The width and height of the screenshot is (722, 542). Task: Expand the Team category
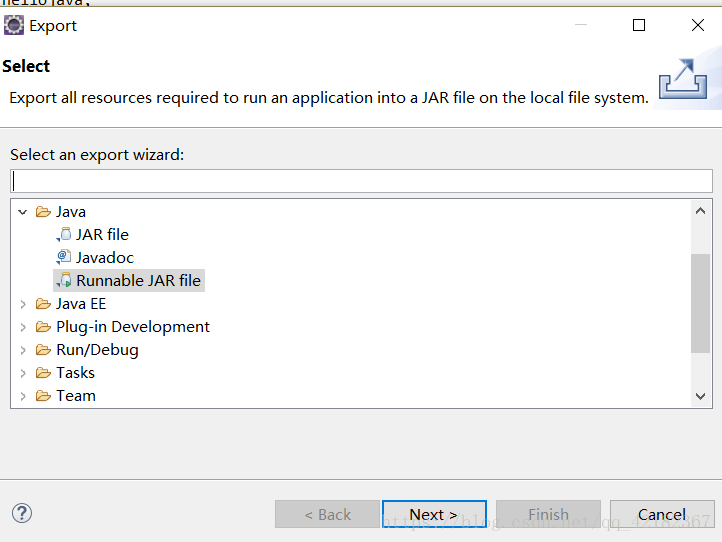click(x=23, y=396)
